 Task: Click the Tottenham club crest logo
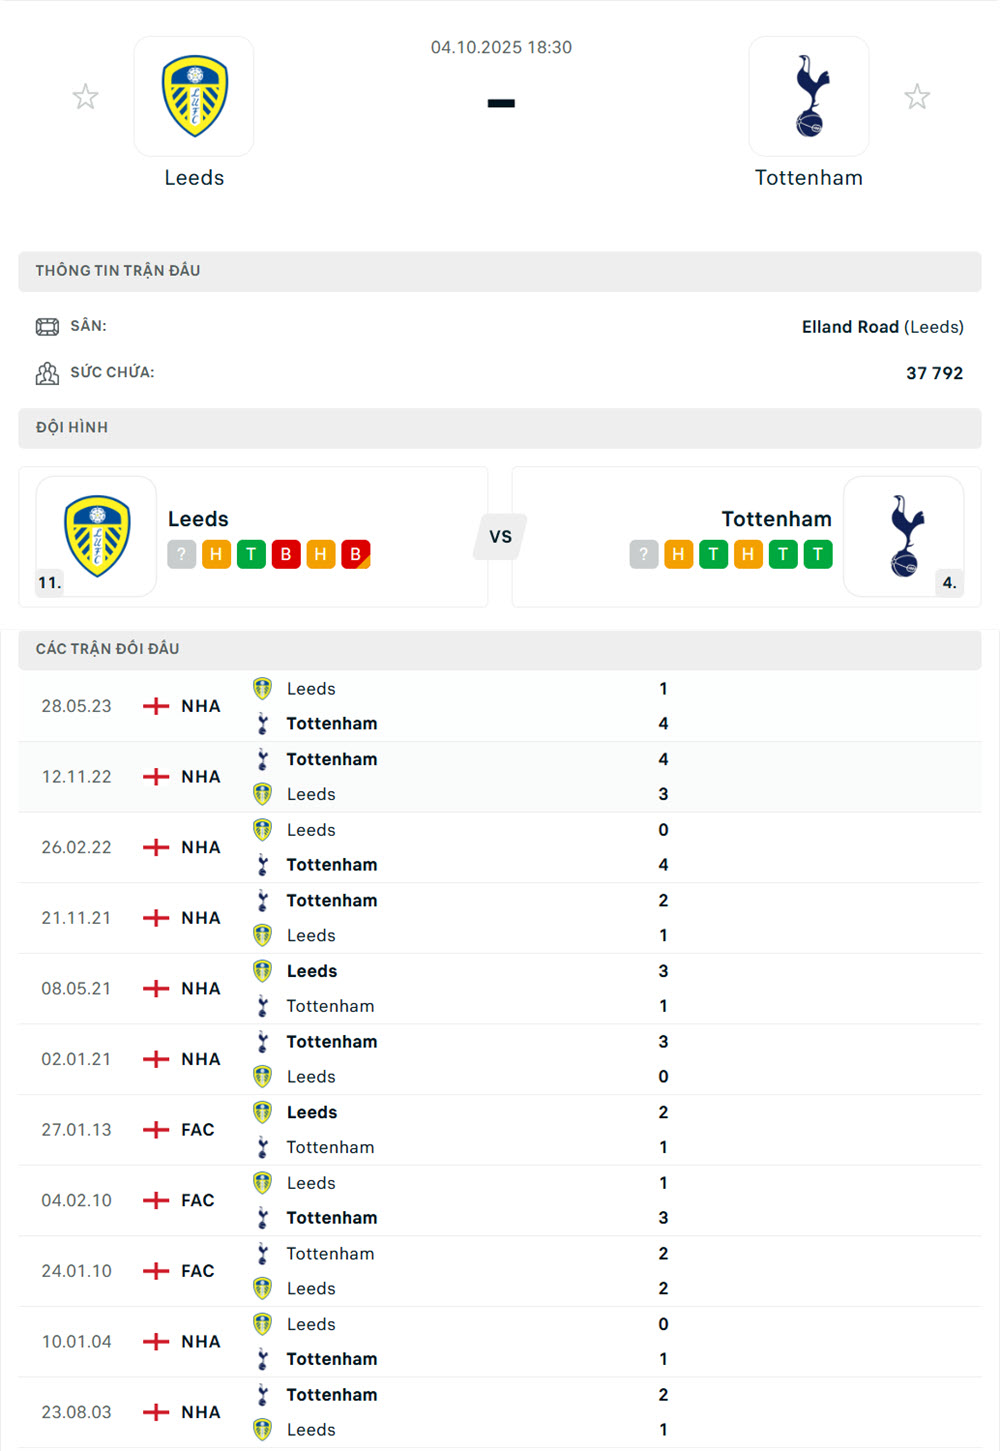(809, 96)
